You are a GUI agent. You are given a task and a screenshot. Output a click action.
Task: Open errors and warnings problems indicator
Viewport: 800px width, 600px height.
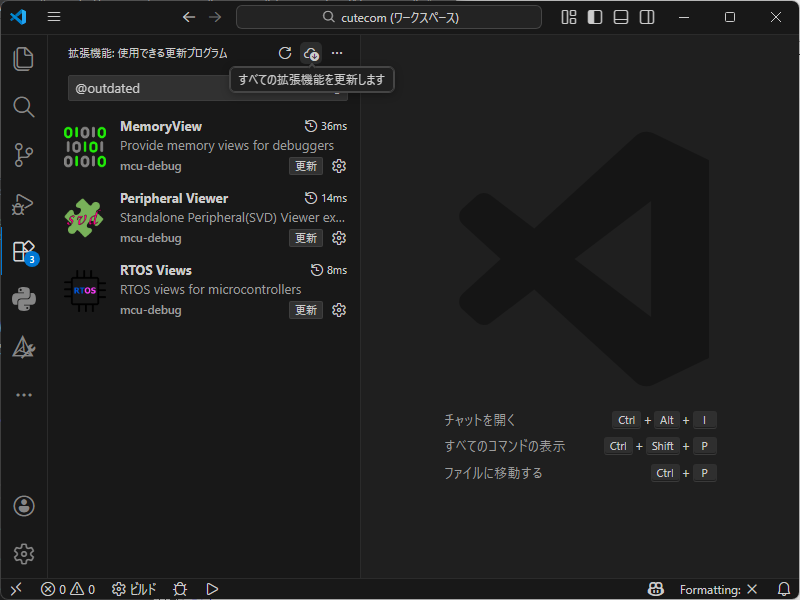(x=68, y=589)
